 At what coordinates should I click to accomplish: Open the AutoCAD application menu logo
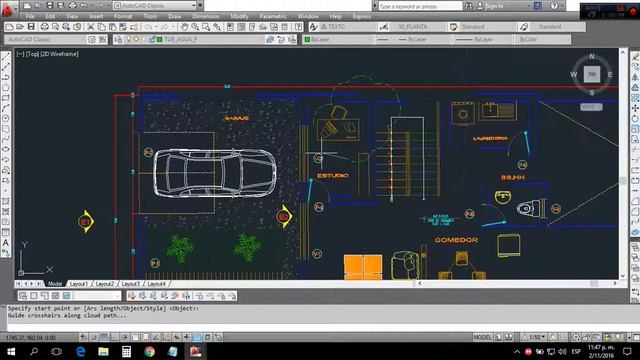point(7,9)
